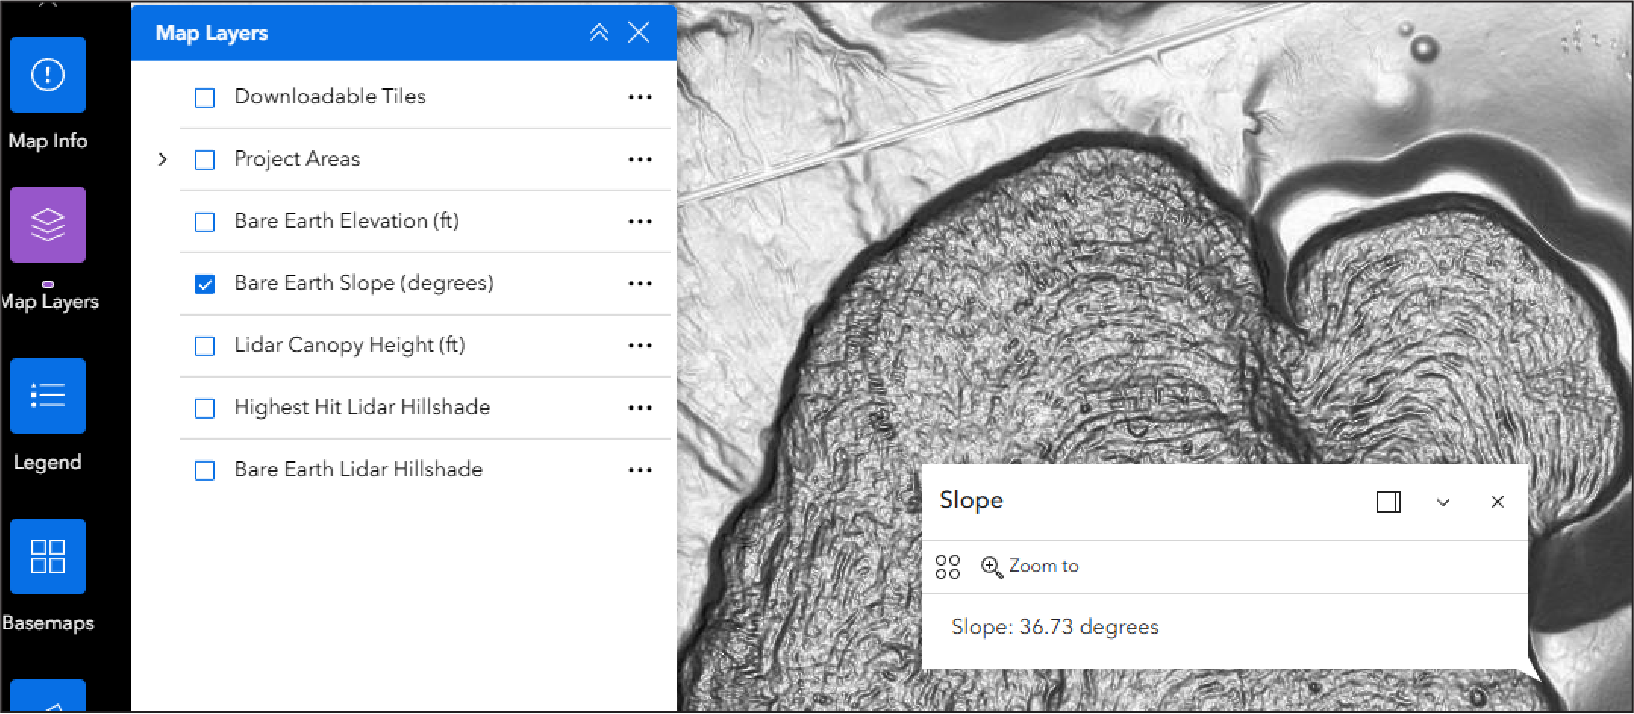Click the Bare Earth Slope (degrees) label
This screenshot has width=1634, height=714.
point(364,283)
